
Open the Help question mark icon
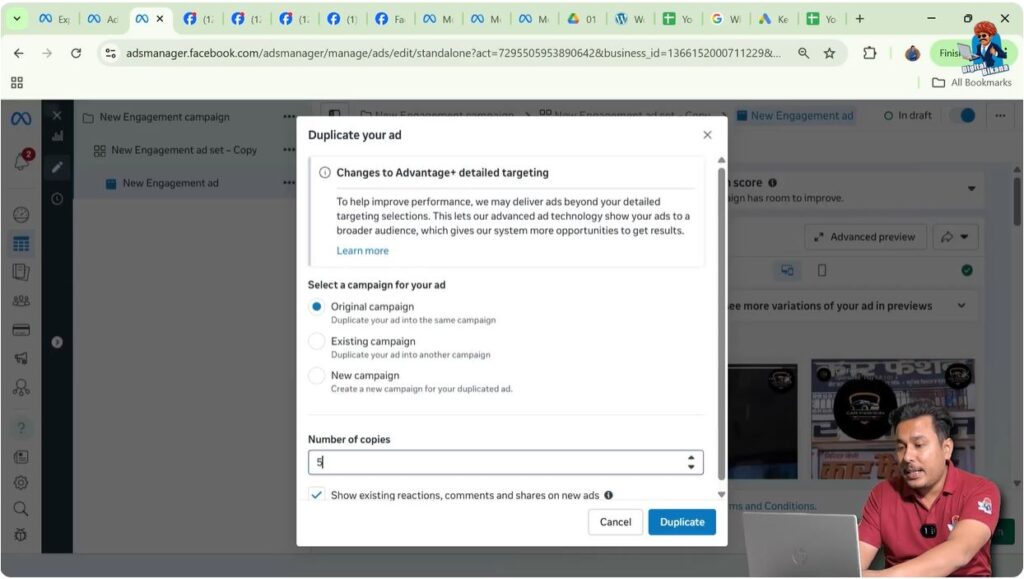tap(21, 428)
